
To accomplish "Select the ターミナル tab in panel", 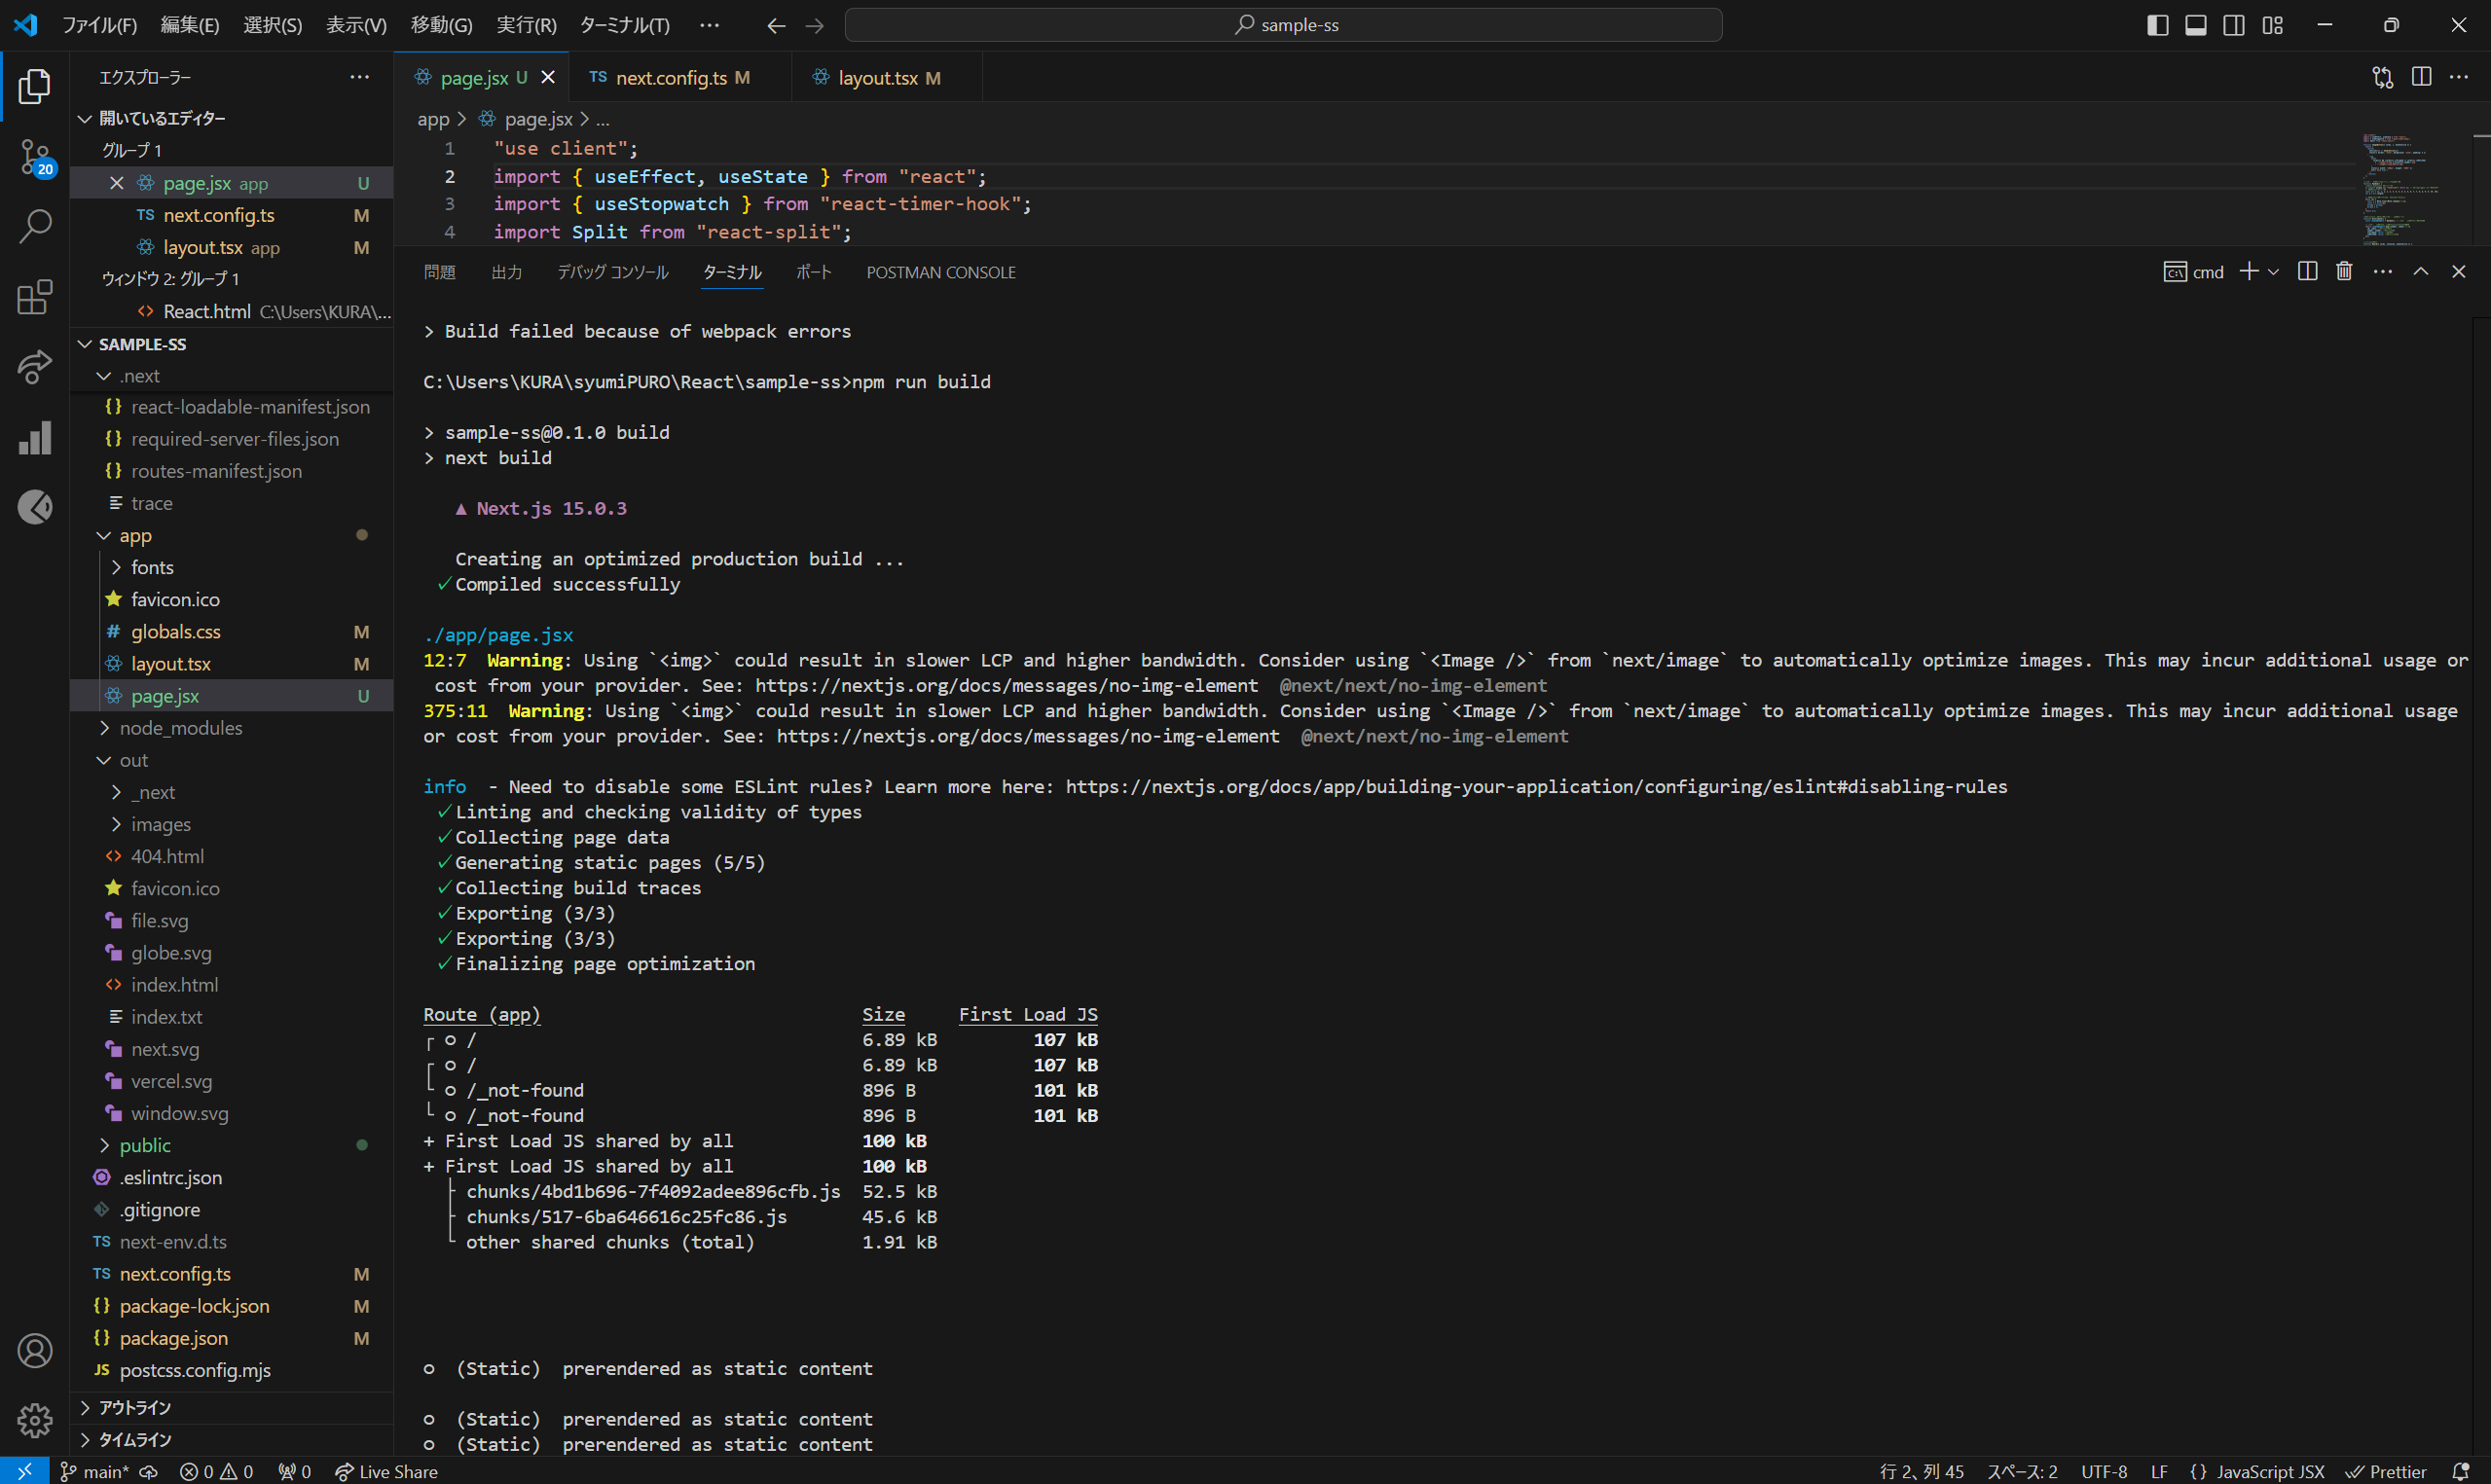I will (731, 272).
